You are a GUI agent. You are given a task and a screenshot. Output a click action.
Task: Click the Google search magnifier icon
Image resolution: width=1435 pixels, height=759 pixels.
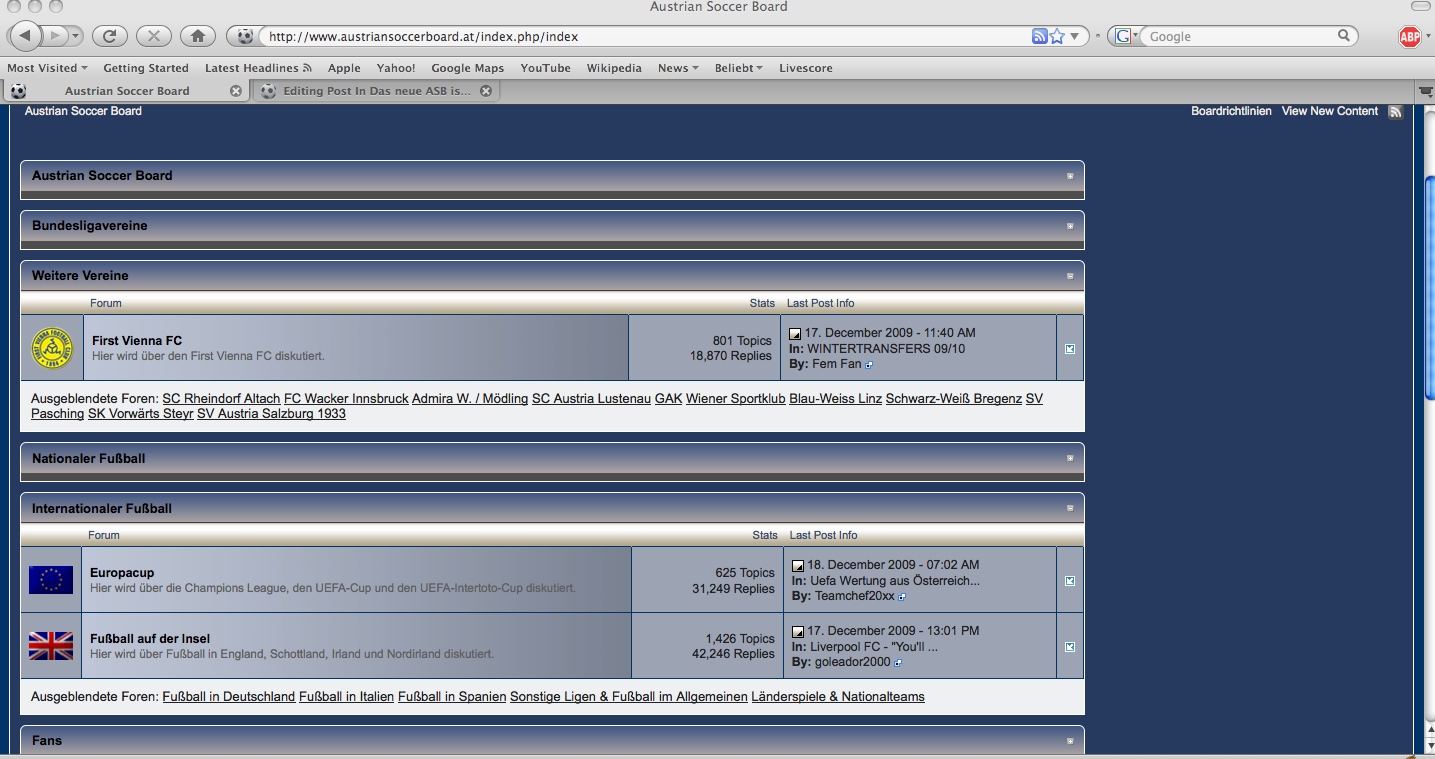coord(1344,36)
